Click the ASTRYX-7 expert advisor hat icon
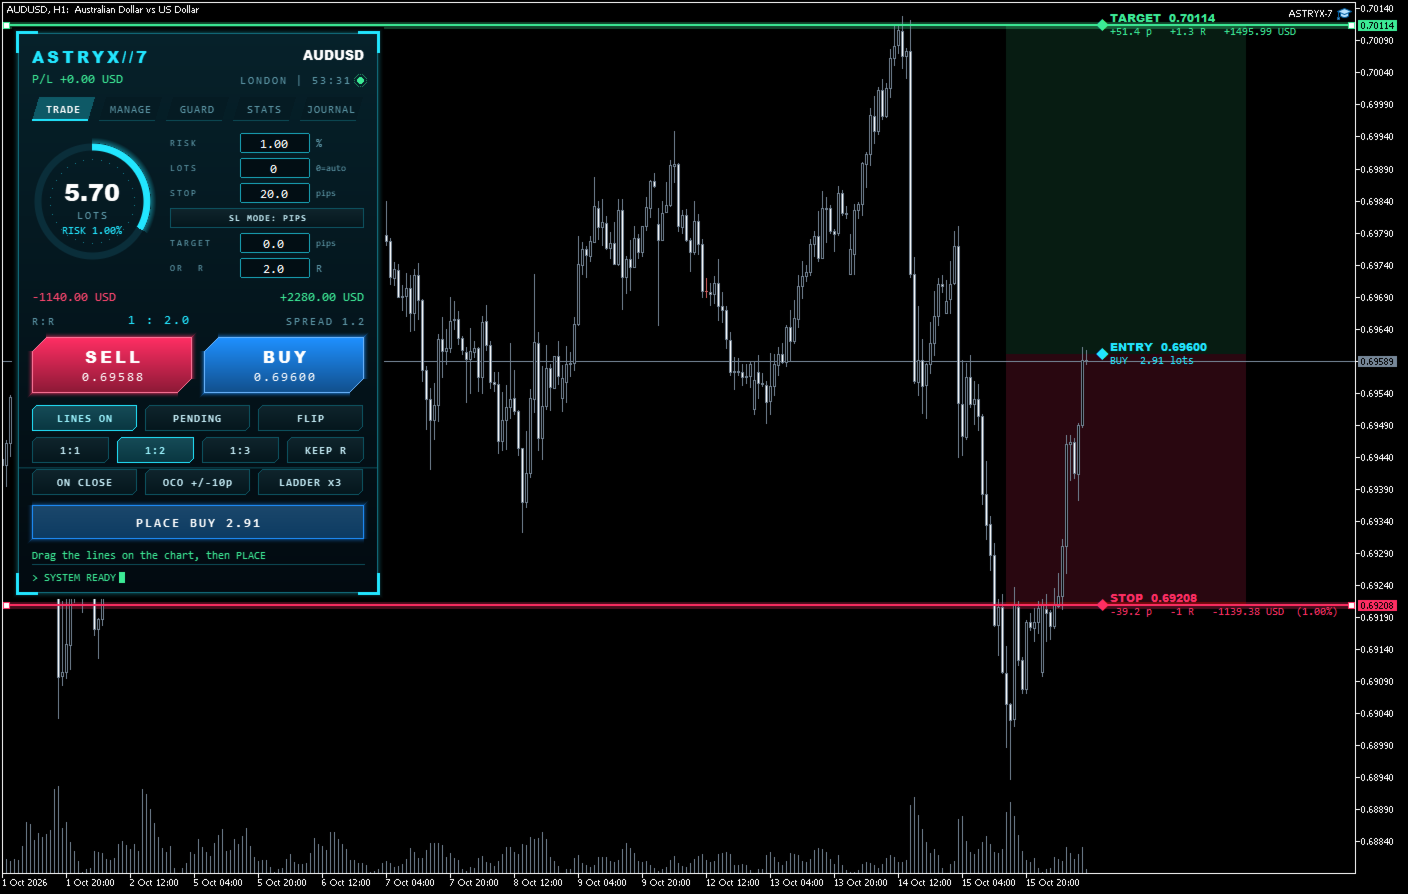Viewport: 1408px width, 894px height. click(x=1344, y=14)
